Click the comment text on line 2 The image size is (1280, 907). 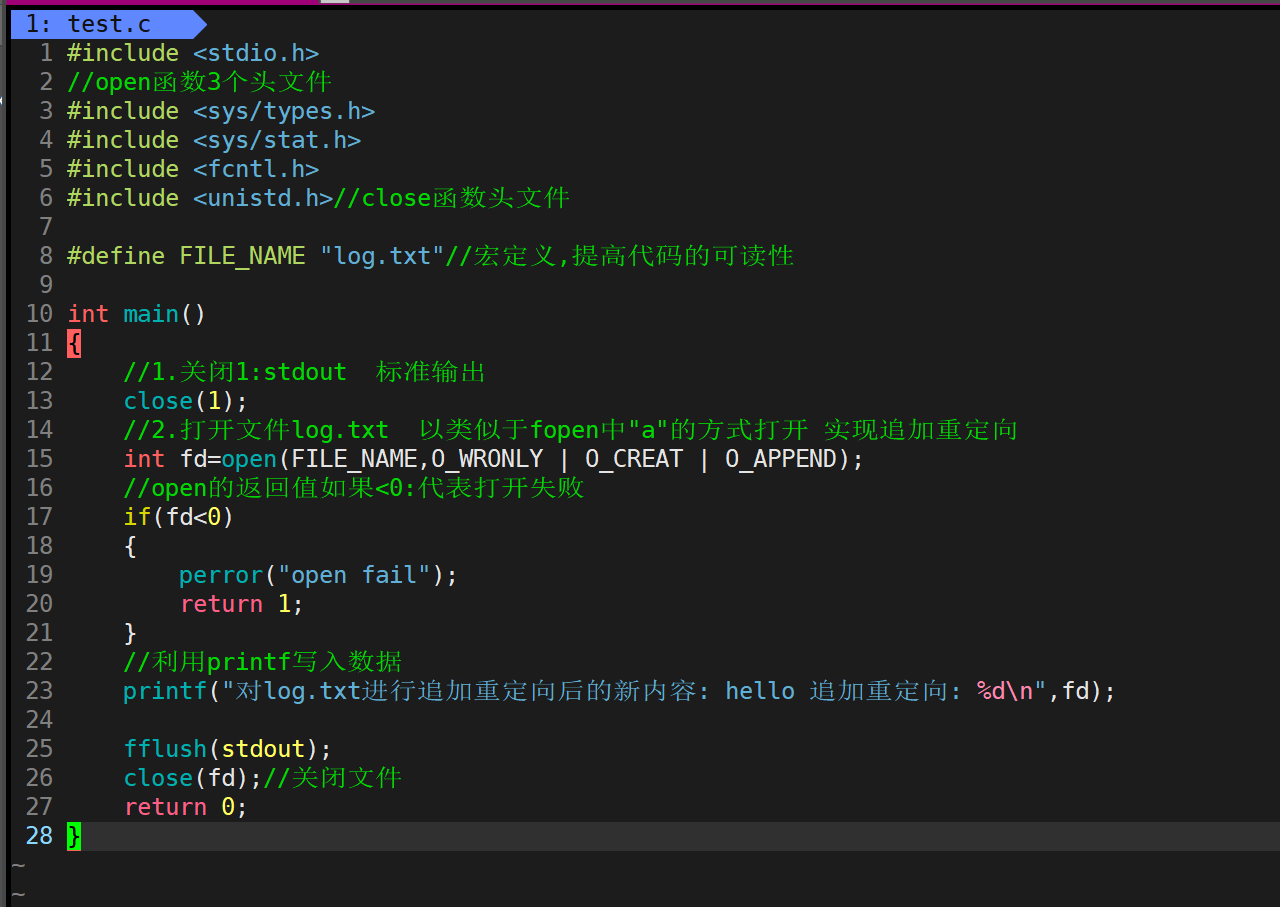click(199, 82)
